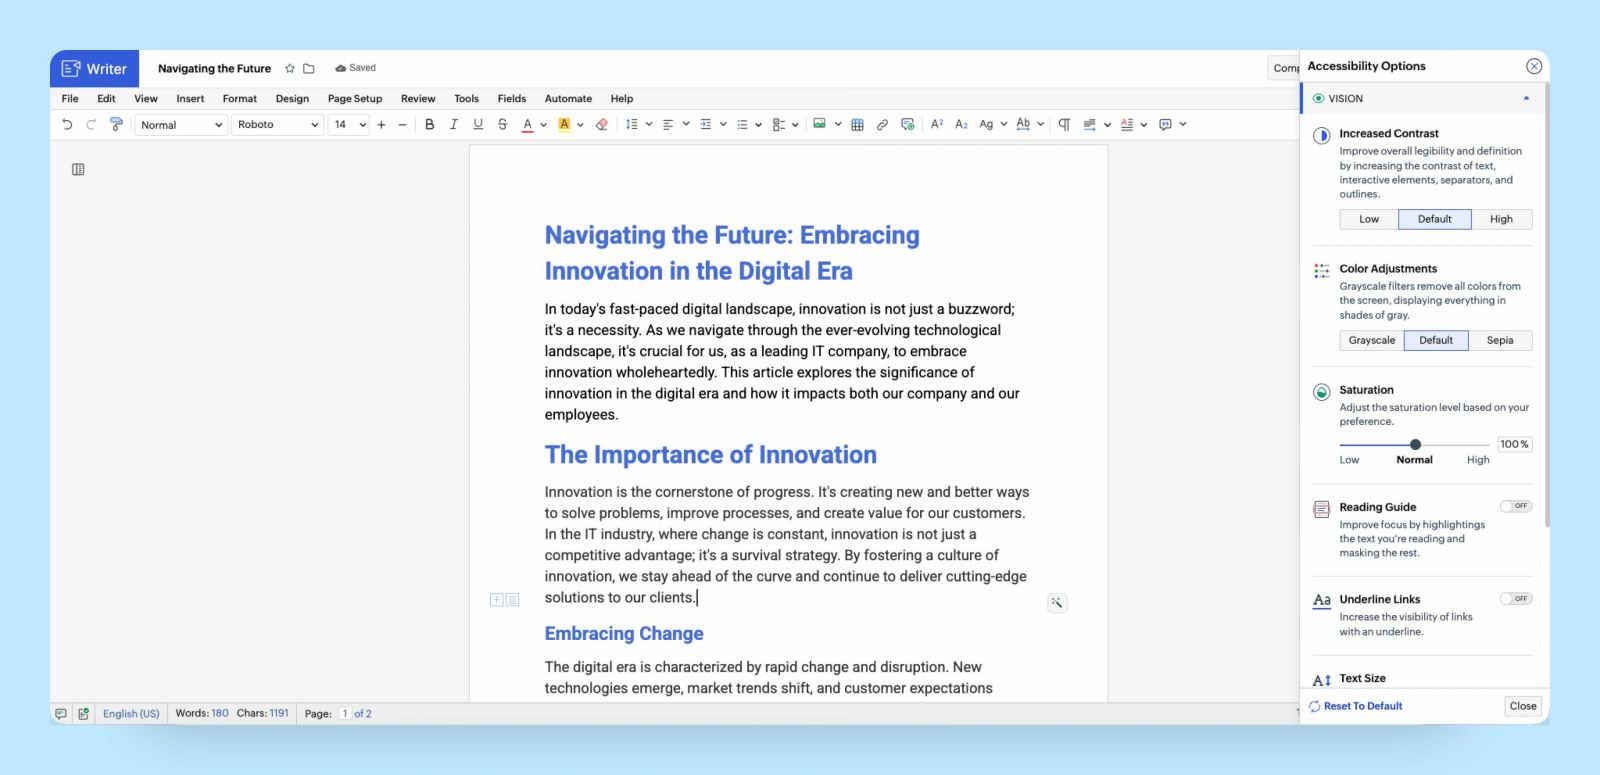Viewport: 1600px width, 775px height.
Task: Undo the last action
Action: point(67,124)
